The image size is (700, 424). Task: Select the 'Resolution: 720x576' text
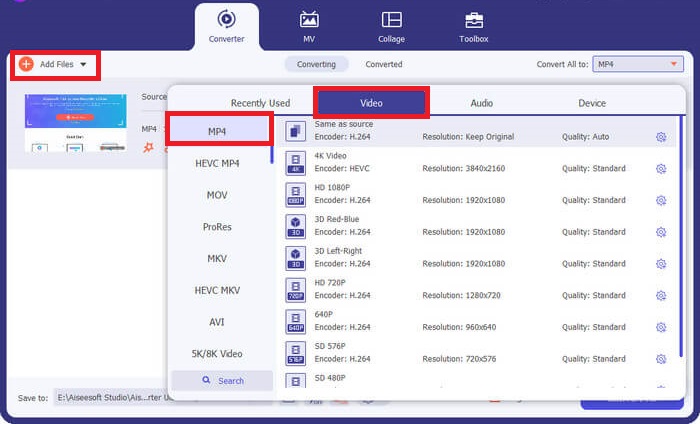[x=459, y=358]
